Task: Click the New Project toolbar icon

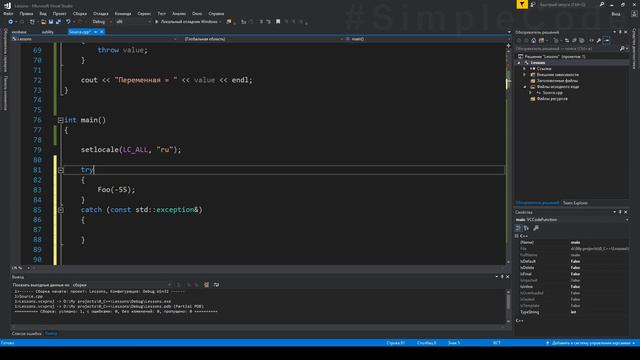Action: 32,22
